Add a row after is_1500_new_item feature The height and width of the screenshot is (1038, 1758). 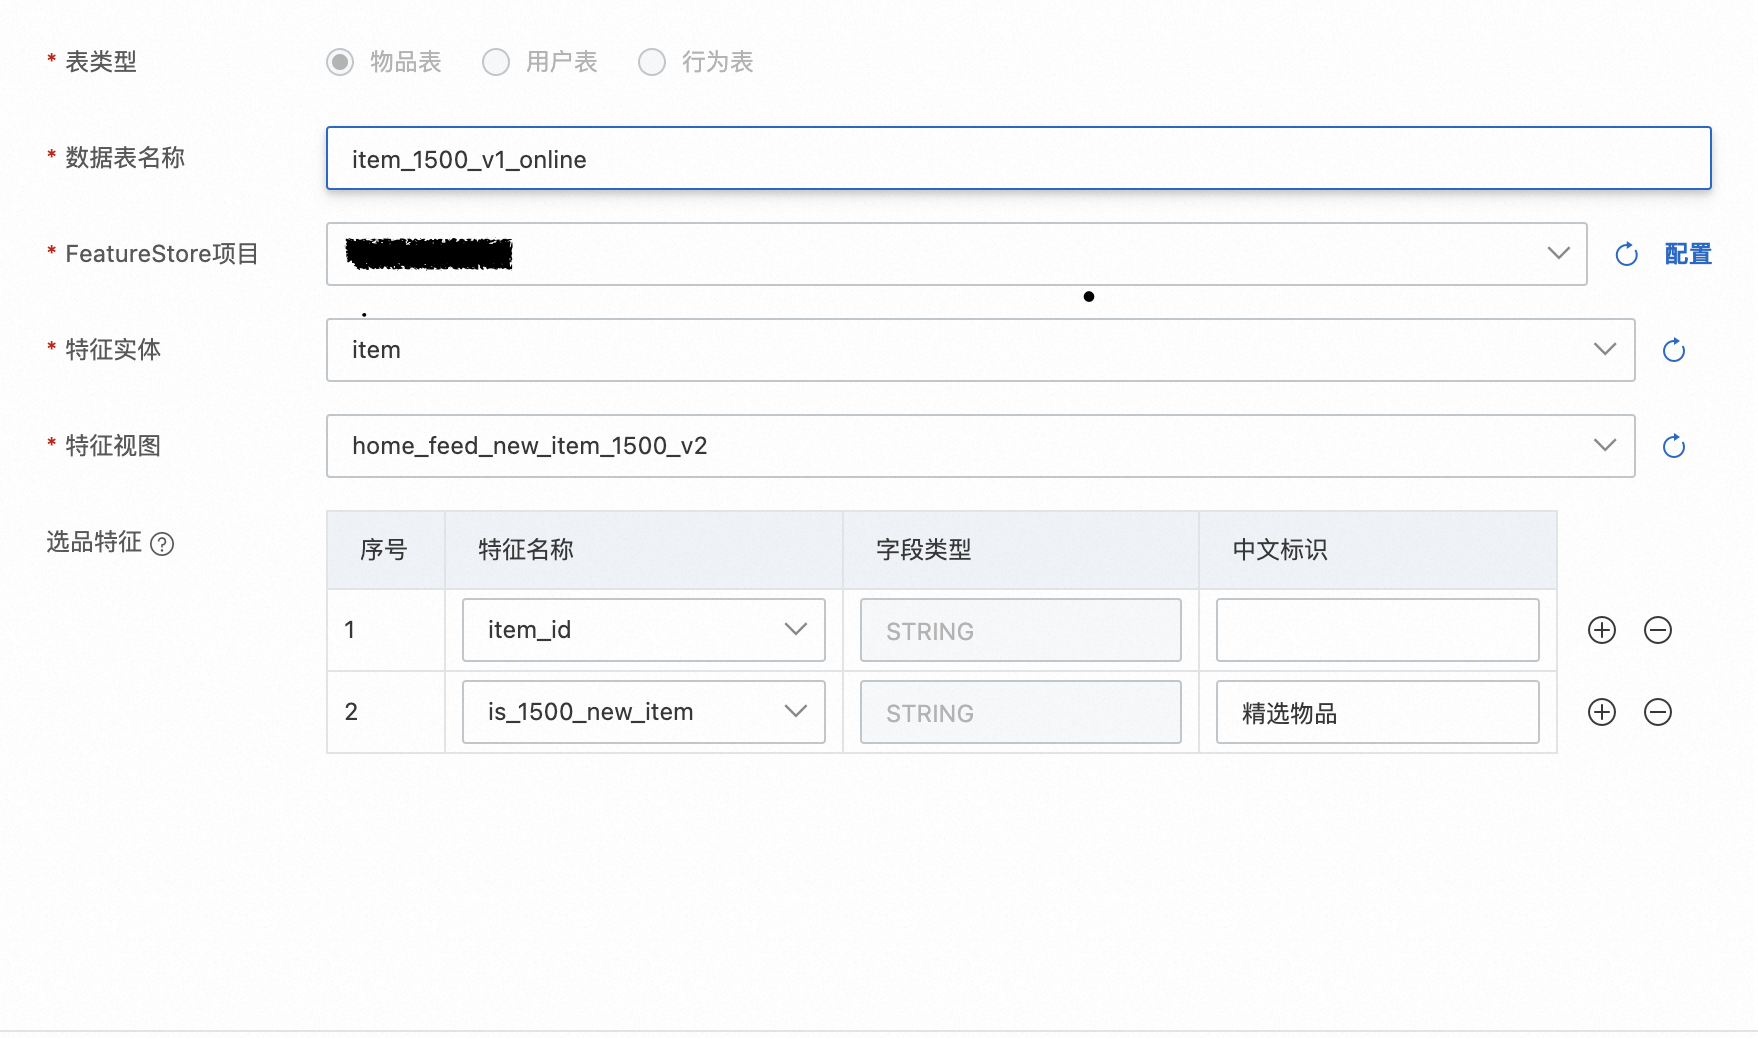pos(1602,712)
